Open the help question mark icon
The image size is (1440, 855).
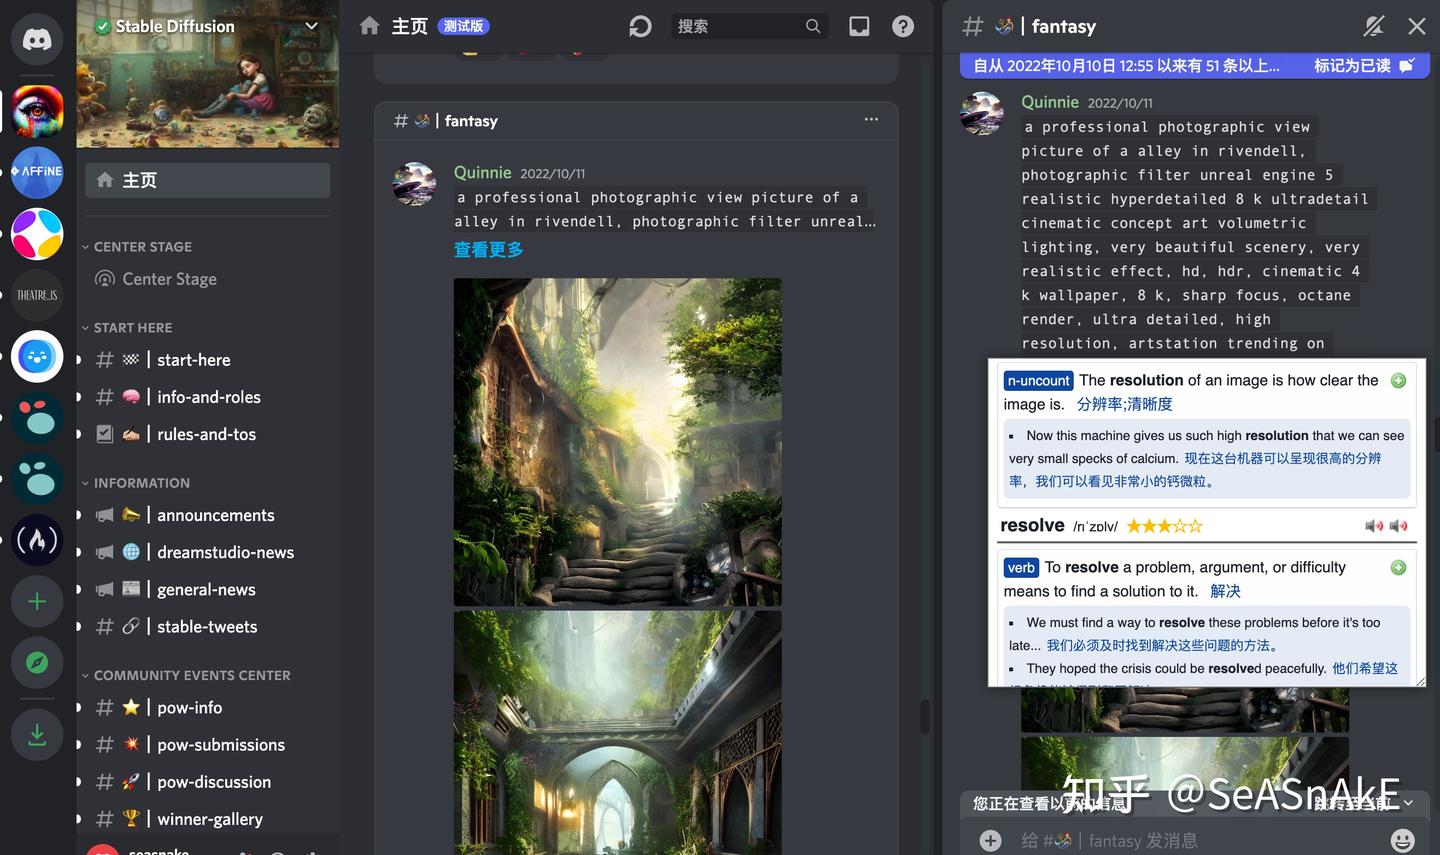(x=903, y=26)
